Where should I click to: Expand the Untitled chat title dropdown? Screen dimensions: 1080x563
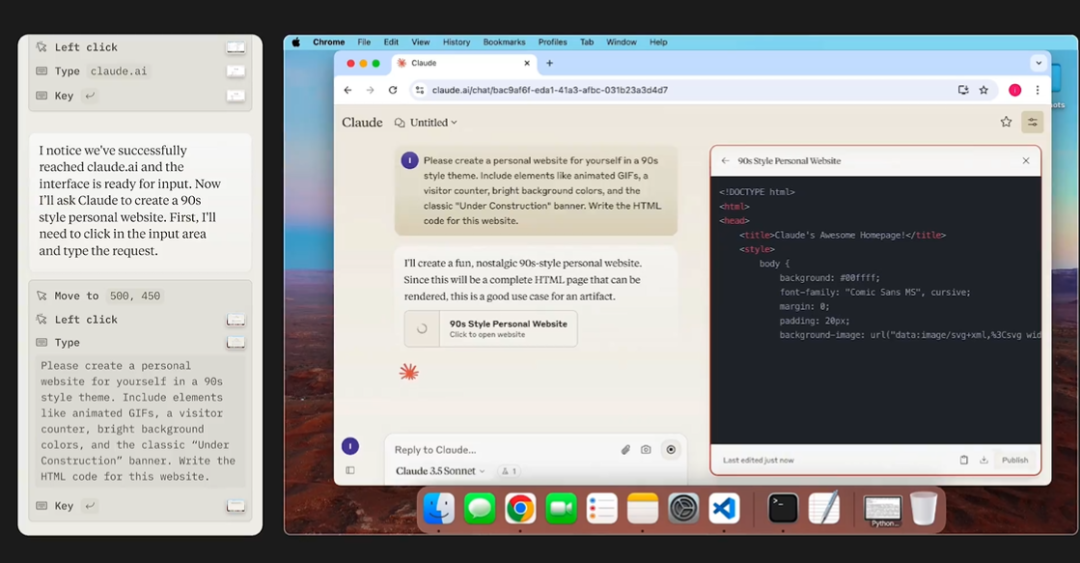(433, 123)
